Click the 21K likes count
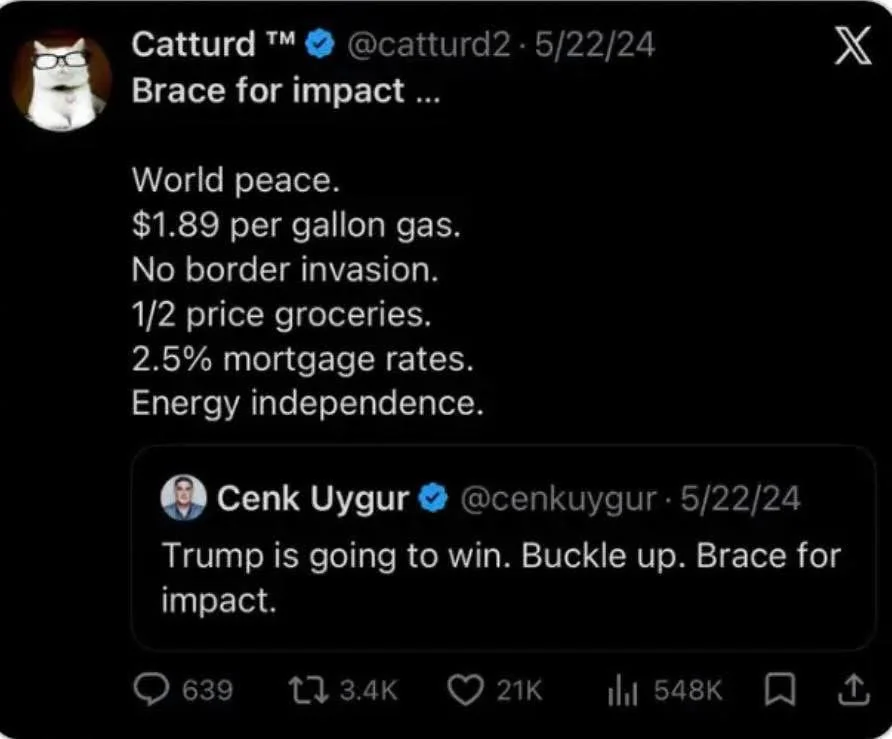 [519, 690]
